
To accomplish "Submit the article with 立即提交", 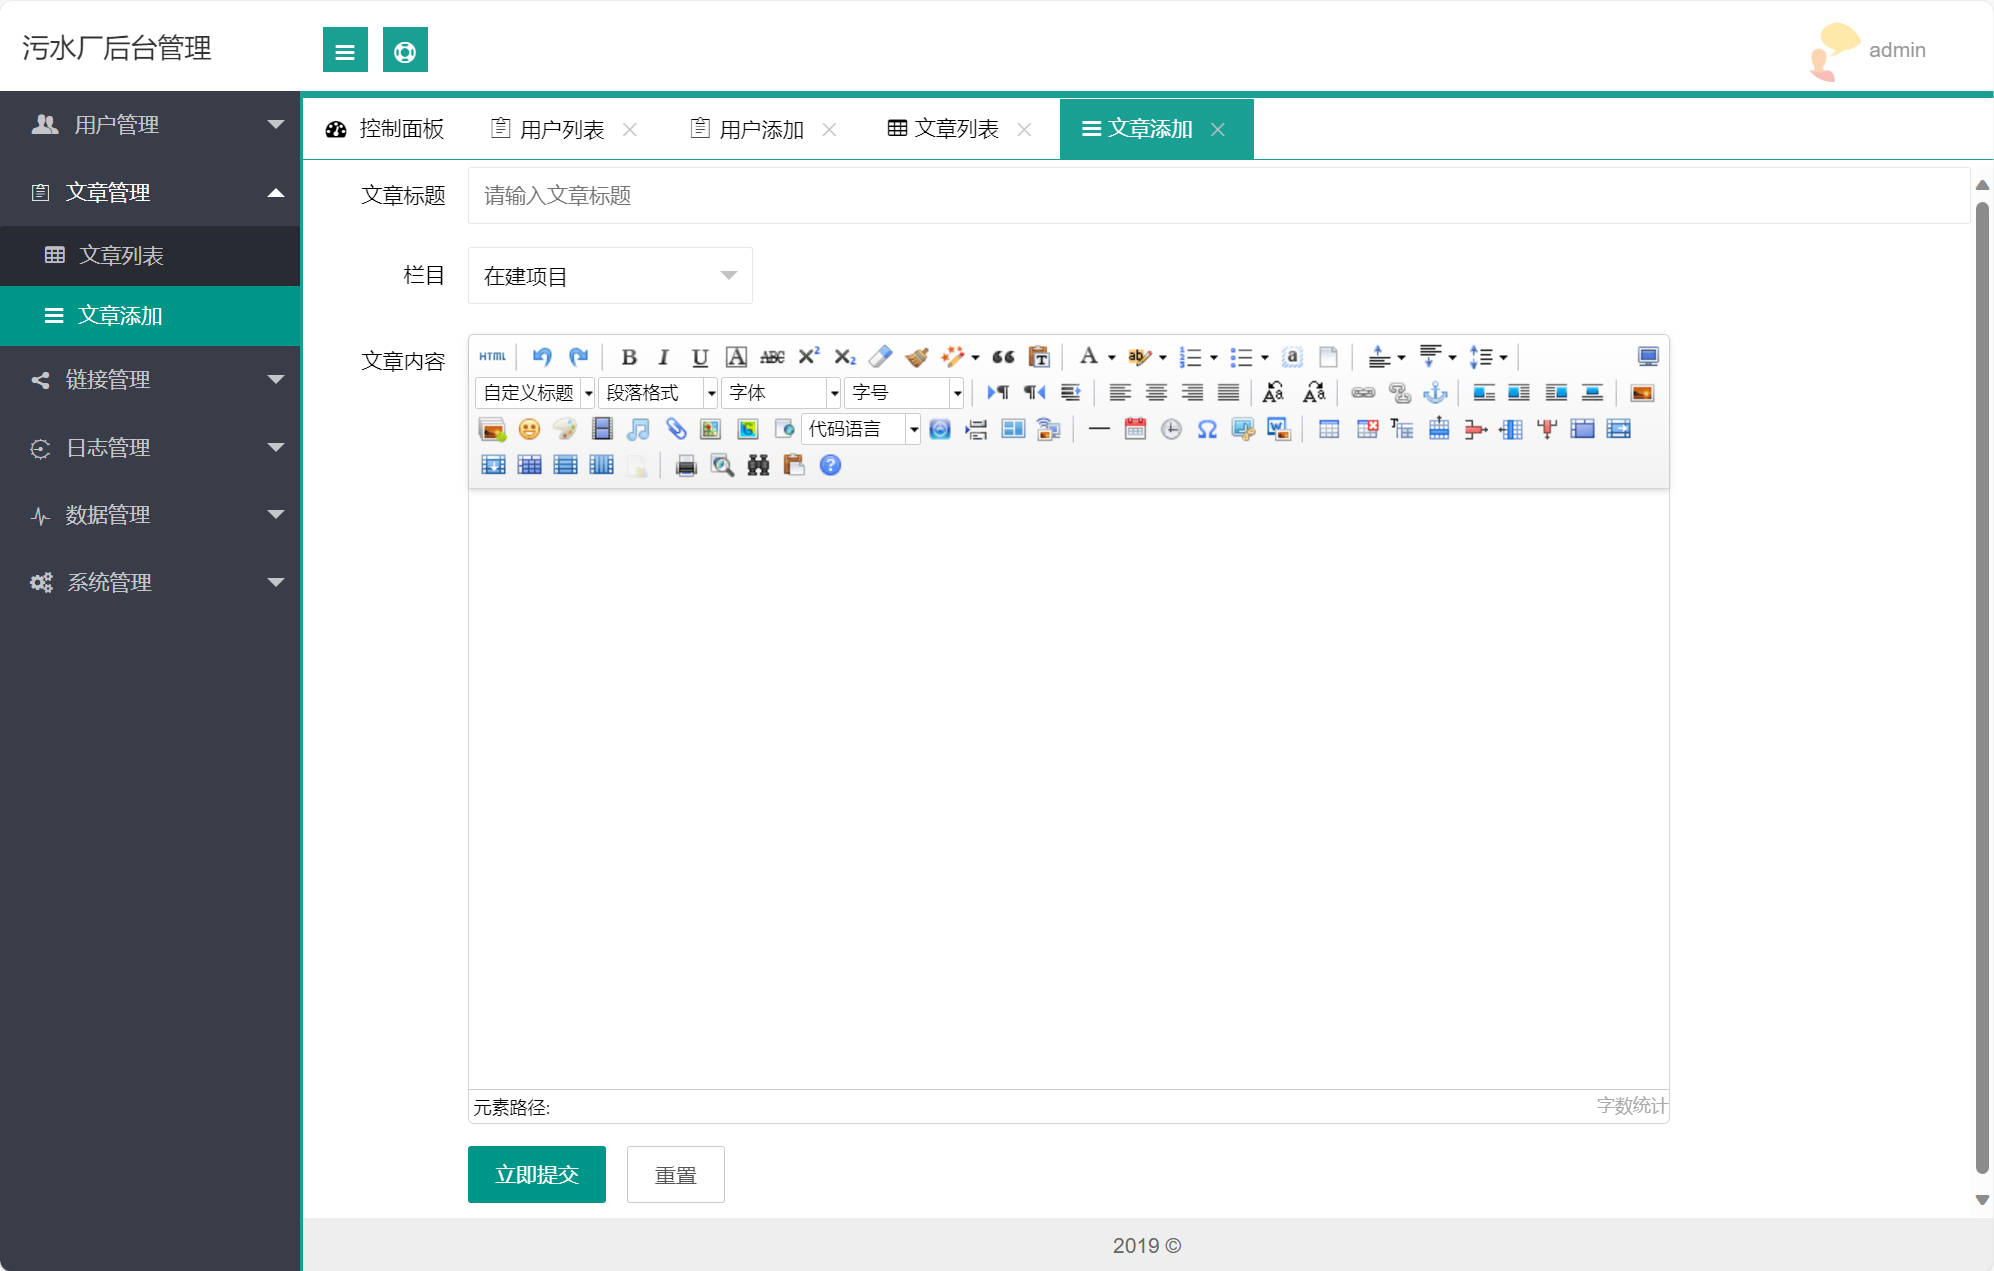I will tap(536, 1174).
